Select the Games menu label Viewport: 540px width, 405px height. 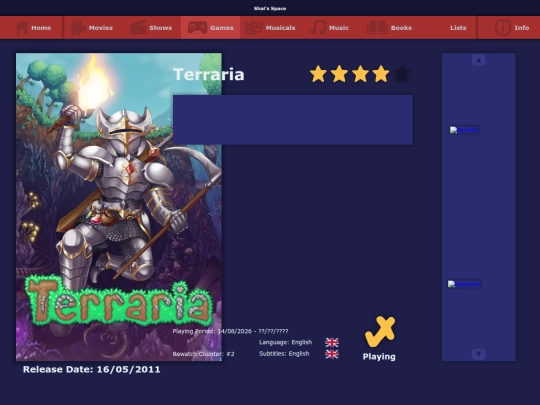pos(222,28)
